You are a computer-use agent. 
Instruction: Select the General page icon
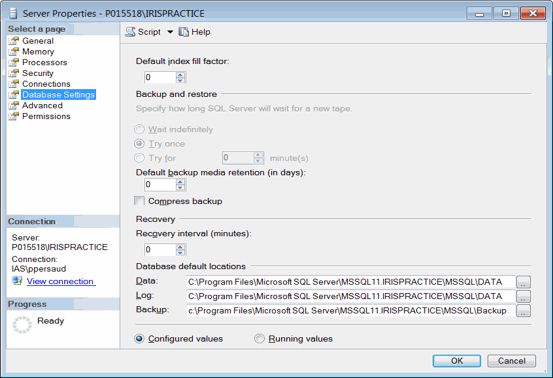pos(14,41)
